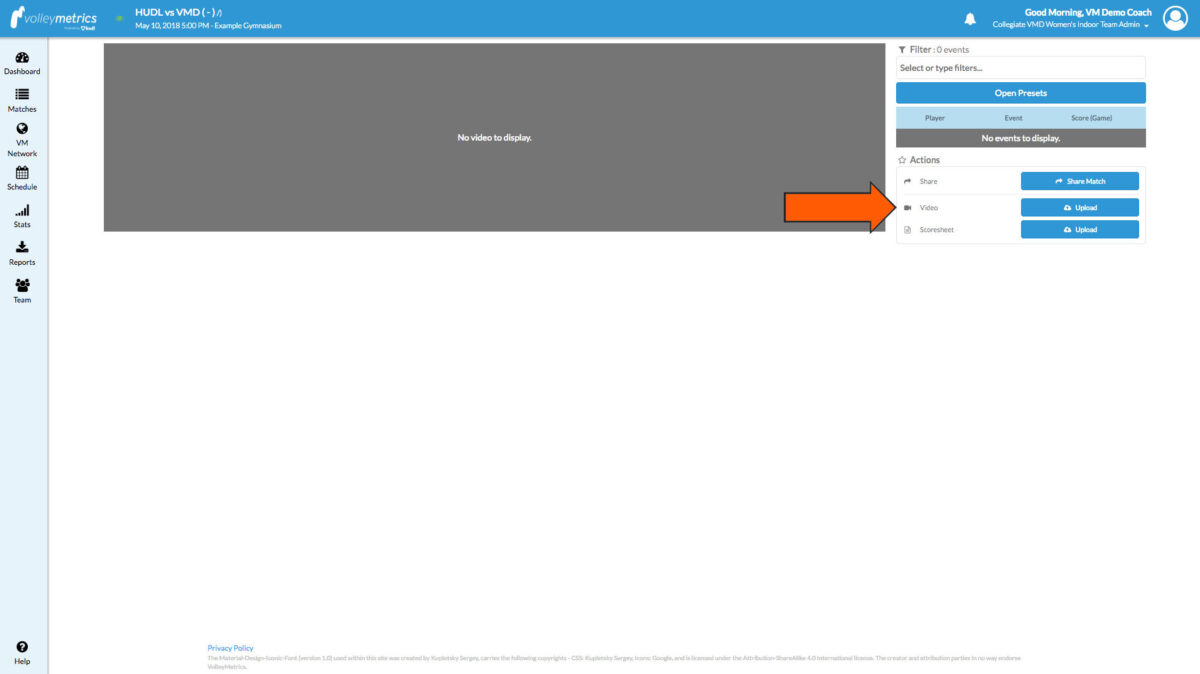The image size is (1200, 674).
Task: Open notifications via the bell icon
Action: [969, 18]
